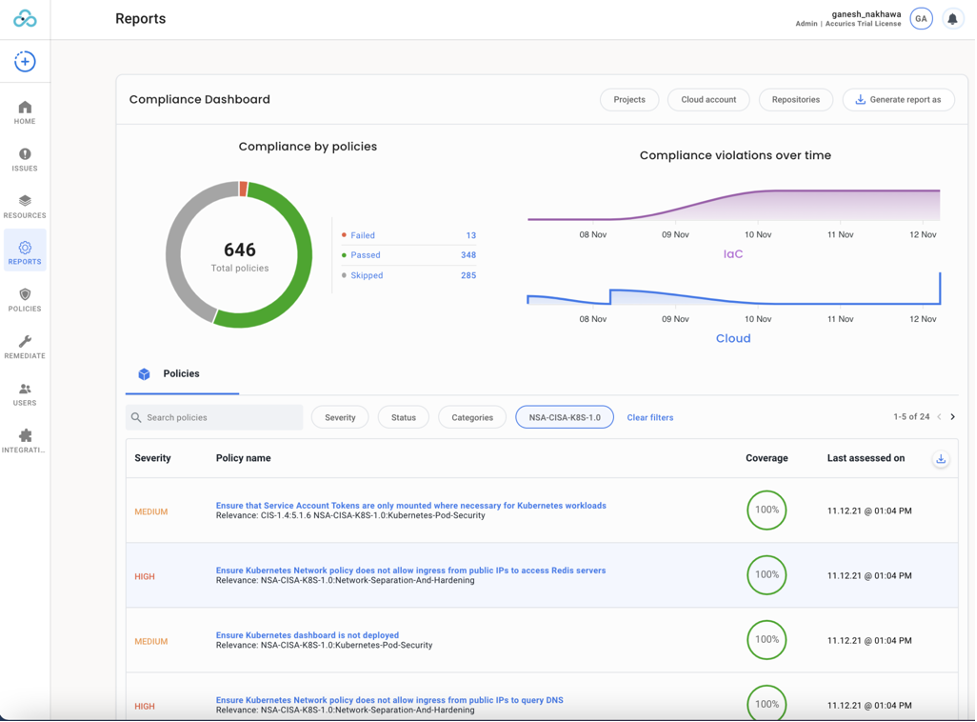Click the Accurics cloud logo
Image resolution: width=977 pixels, height=722 pixels.
click(x=25, y=19)
